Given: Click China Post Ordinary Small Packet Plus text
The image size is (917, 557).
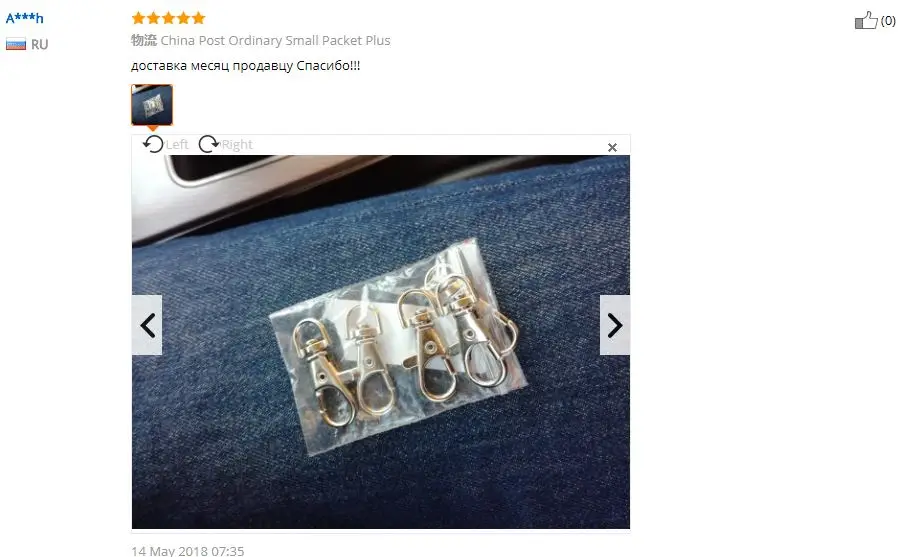Looking at the screenshot, I should (275, 40).
